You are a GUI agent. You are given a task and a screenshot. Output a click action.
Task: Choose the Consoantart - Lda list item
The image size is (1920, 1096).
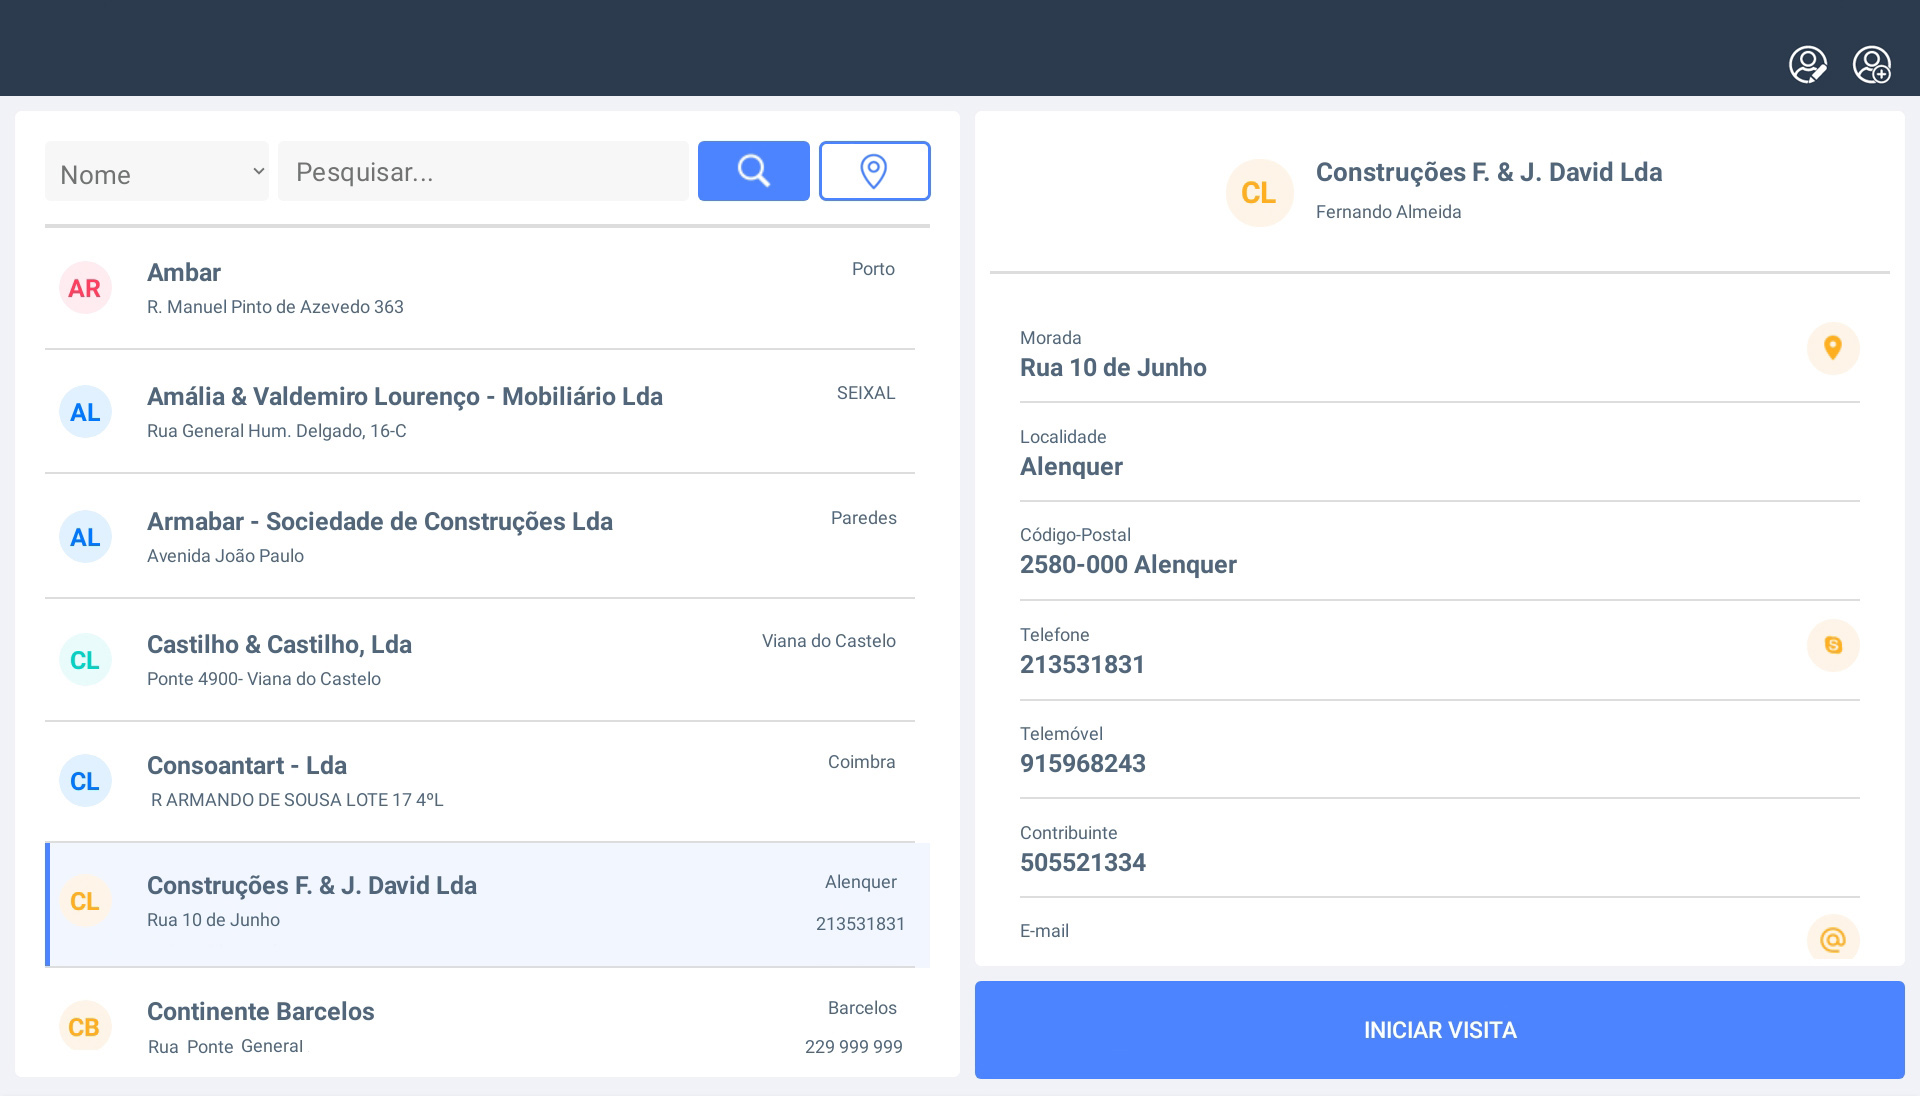(480, 781)
